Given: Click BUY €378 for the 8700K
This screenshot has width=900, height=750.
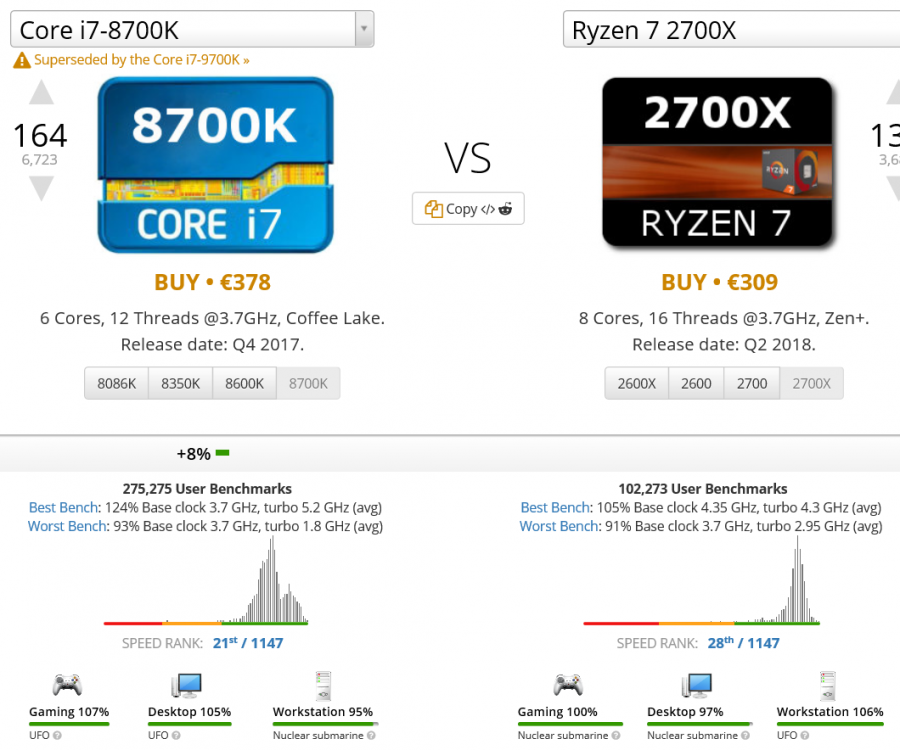Looking at the screenshot, I should 212,282.
